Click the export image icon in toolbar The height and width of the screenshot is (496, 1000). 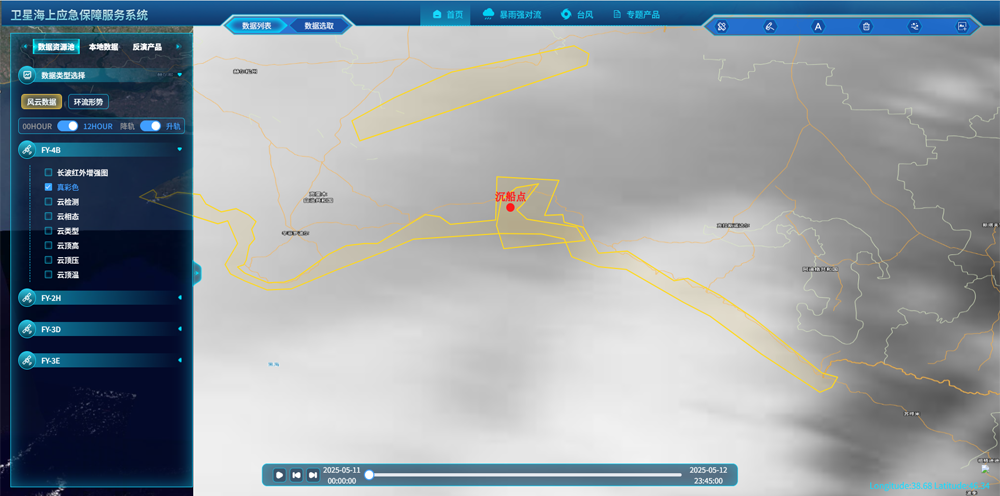click(962, 27)
